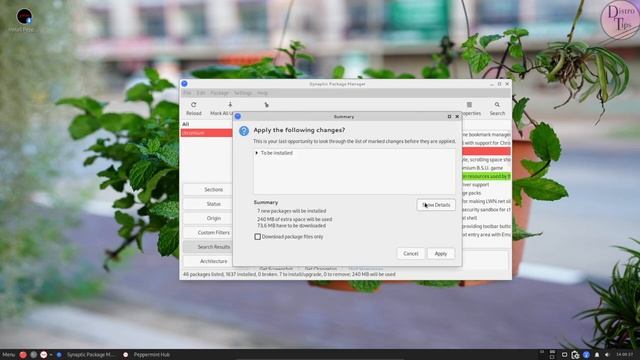Click the Custom Filters button

point(207,232)
